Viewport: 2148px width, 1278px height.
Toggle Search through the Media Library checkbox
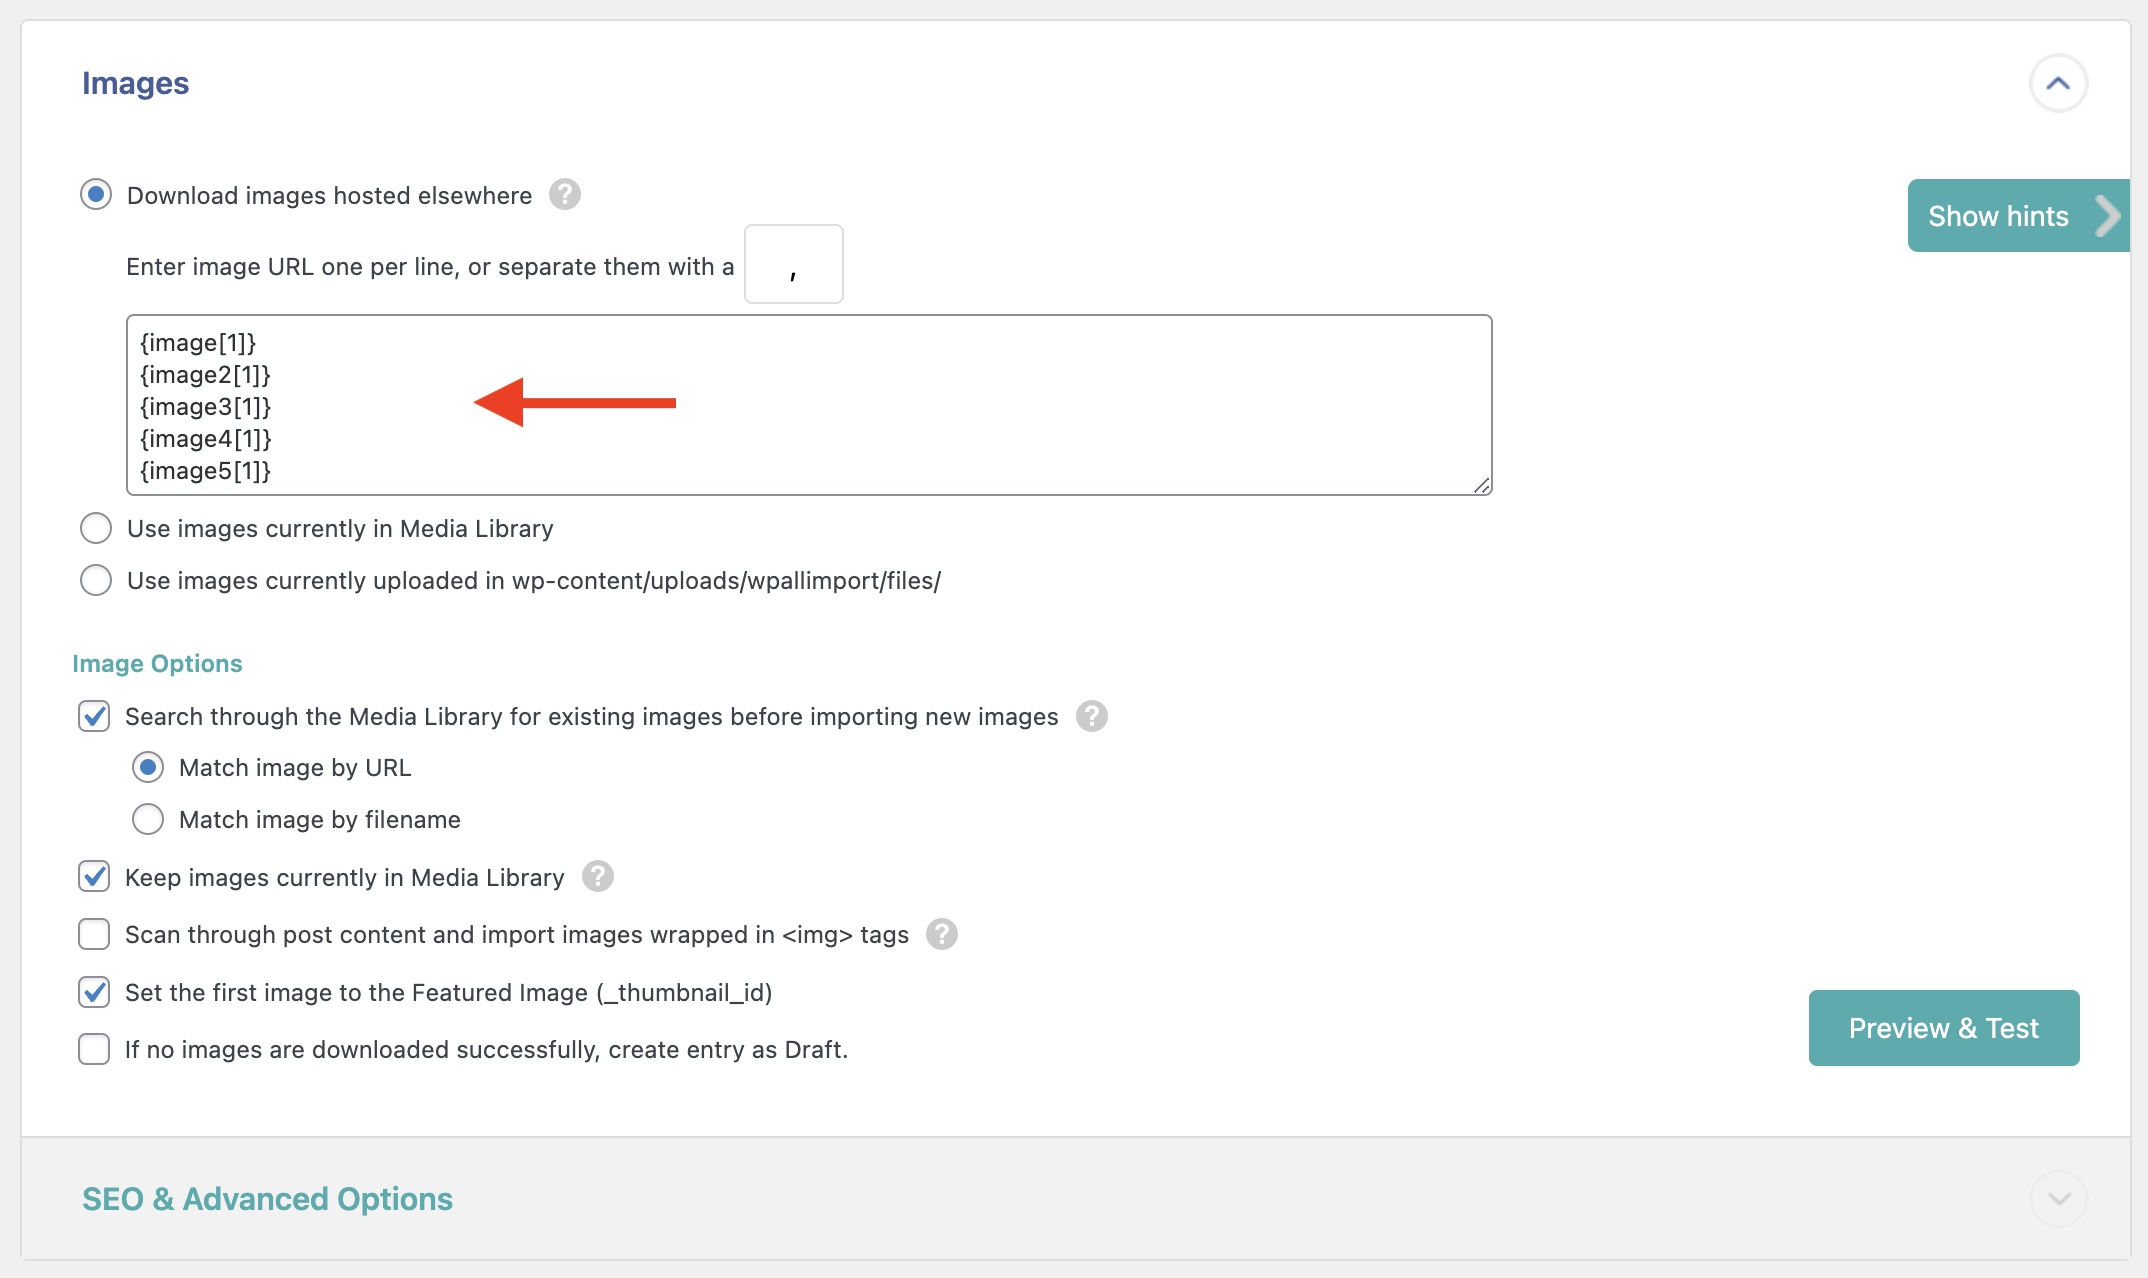click(x=94, y=716)
